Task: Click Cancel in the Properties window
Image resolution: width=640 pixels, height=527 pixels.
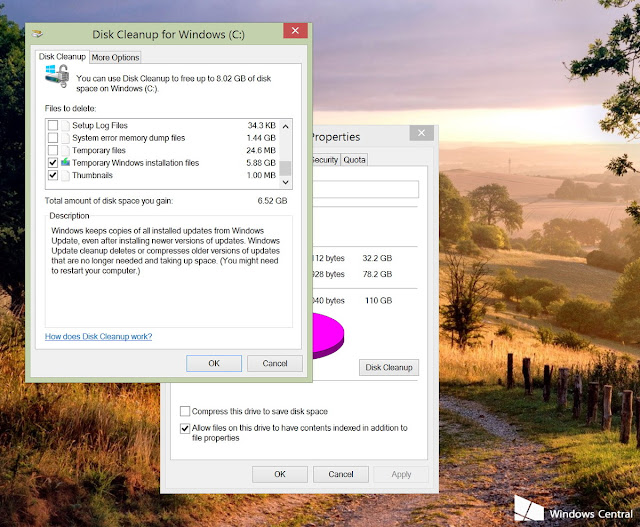Action: (341, 474)
